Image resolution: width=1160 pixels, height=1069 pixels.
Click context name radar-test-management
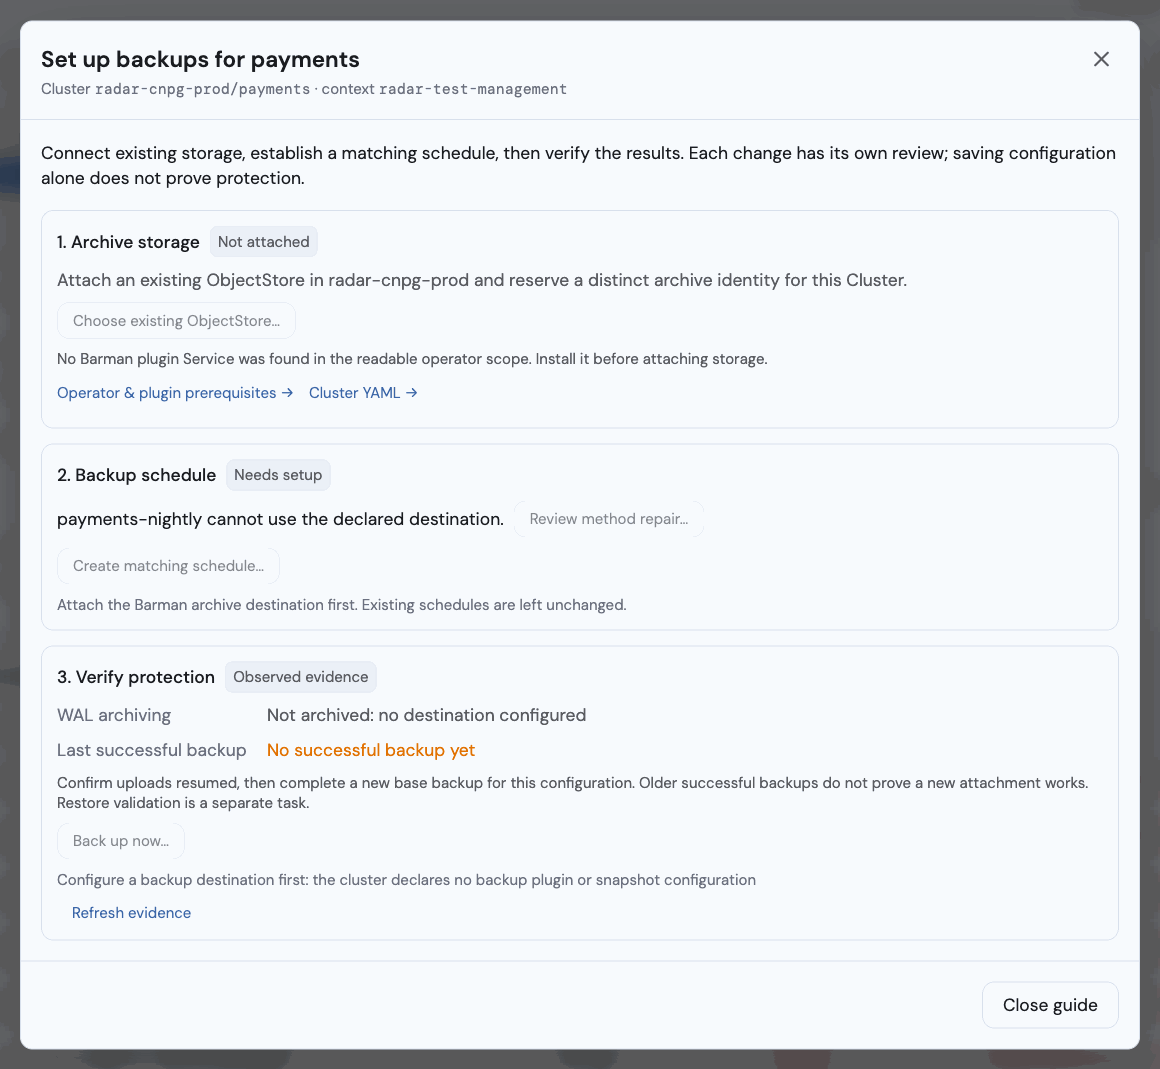(x=473, y=89)
